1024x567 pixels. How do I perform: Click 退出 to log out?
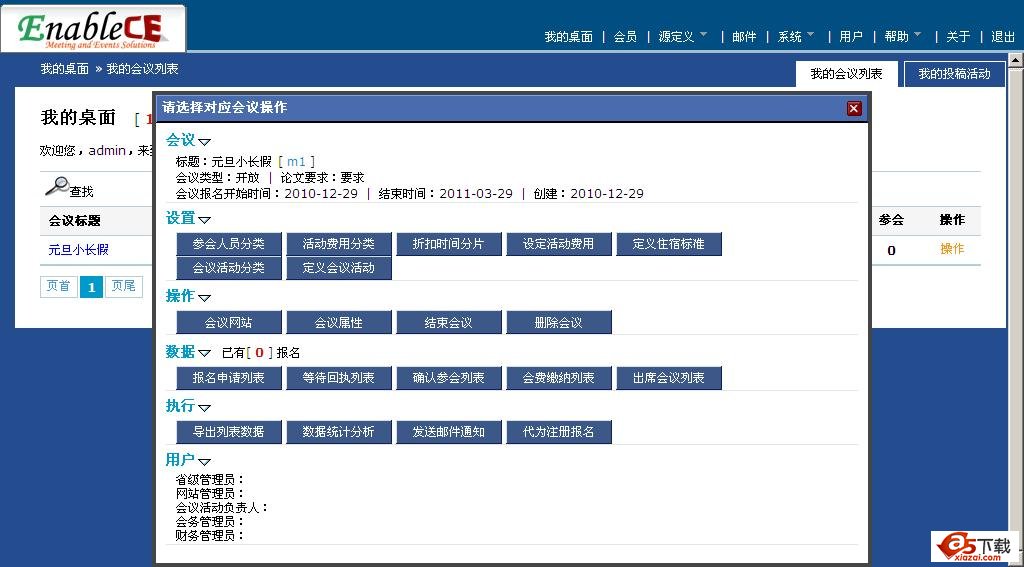click(1003, 37)
